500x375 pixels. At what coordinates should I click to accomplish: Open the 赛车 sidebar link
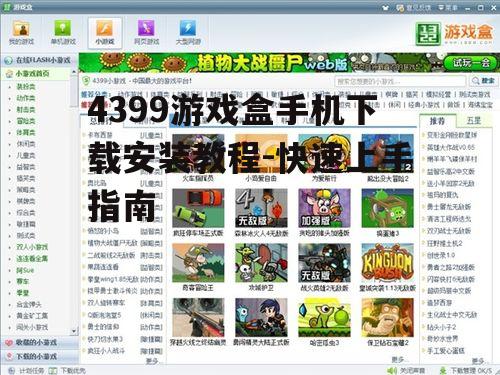(23, 281)
